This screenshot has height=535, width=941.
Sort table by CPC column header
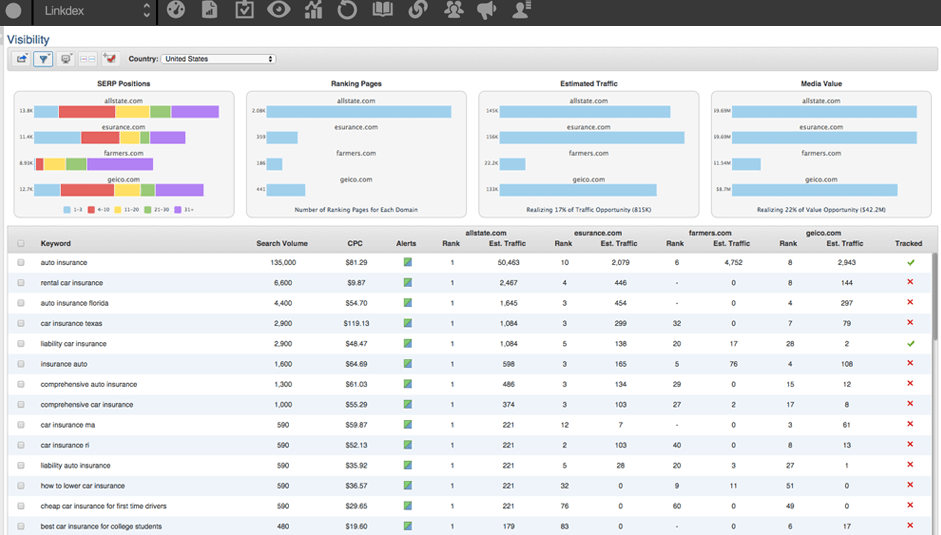355,243
